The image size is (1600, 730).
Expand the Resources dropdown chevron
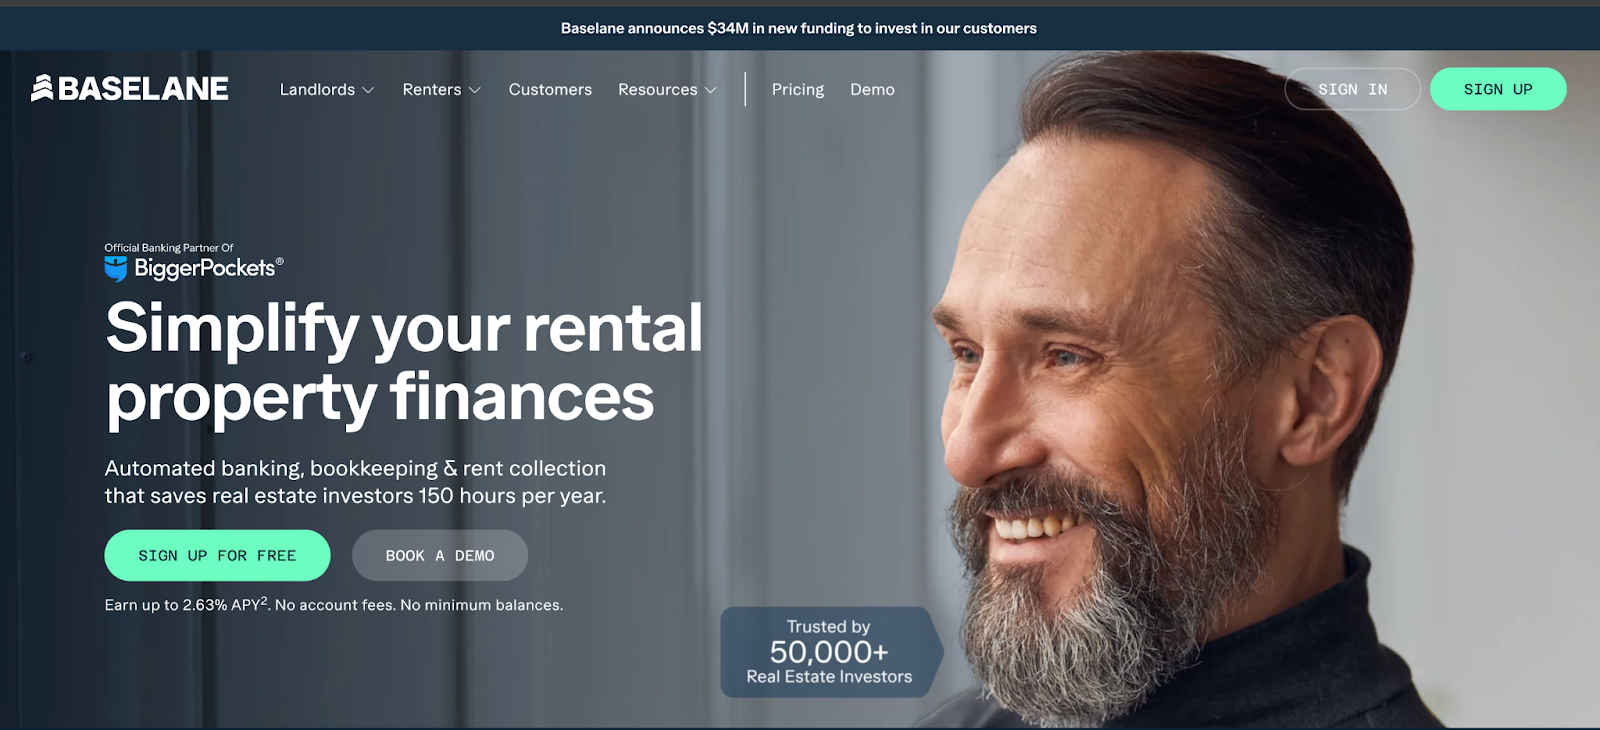(x=711, y=90)
